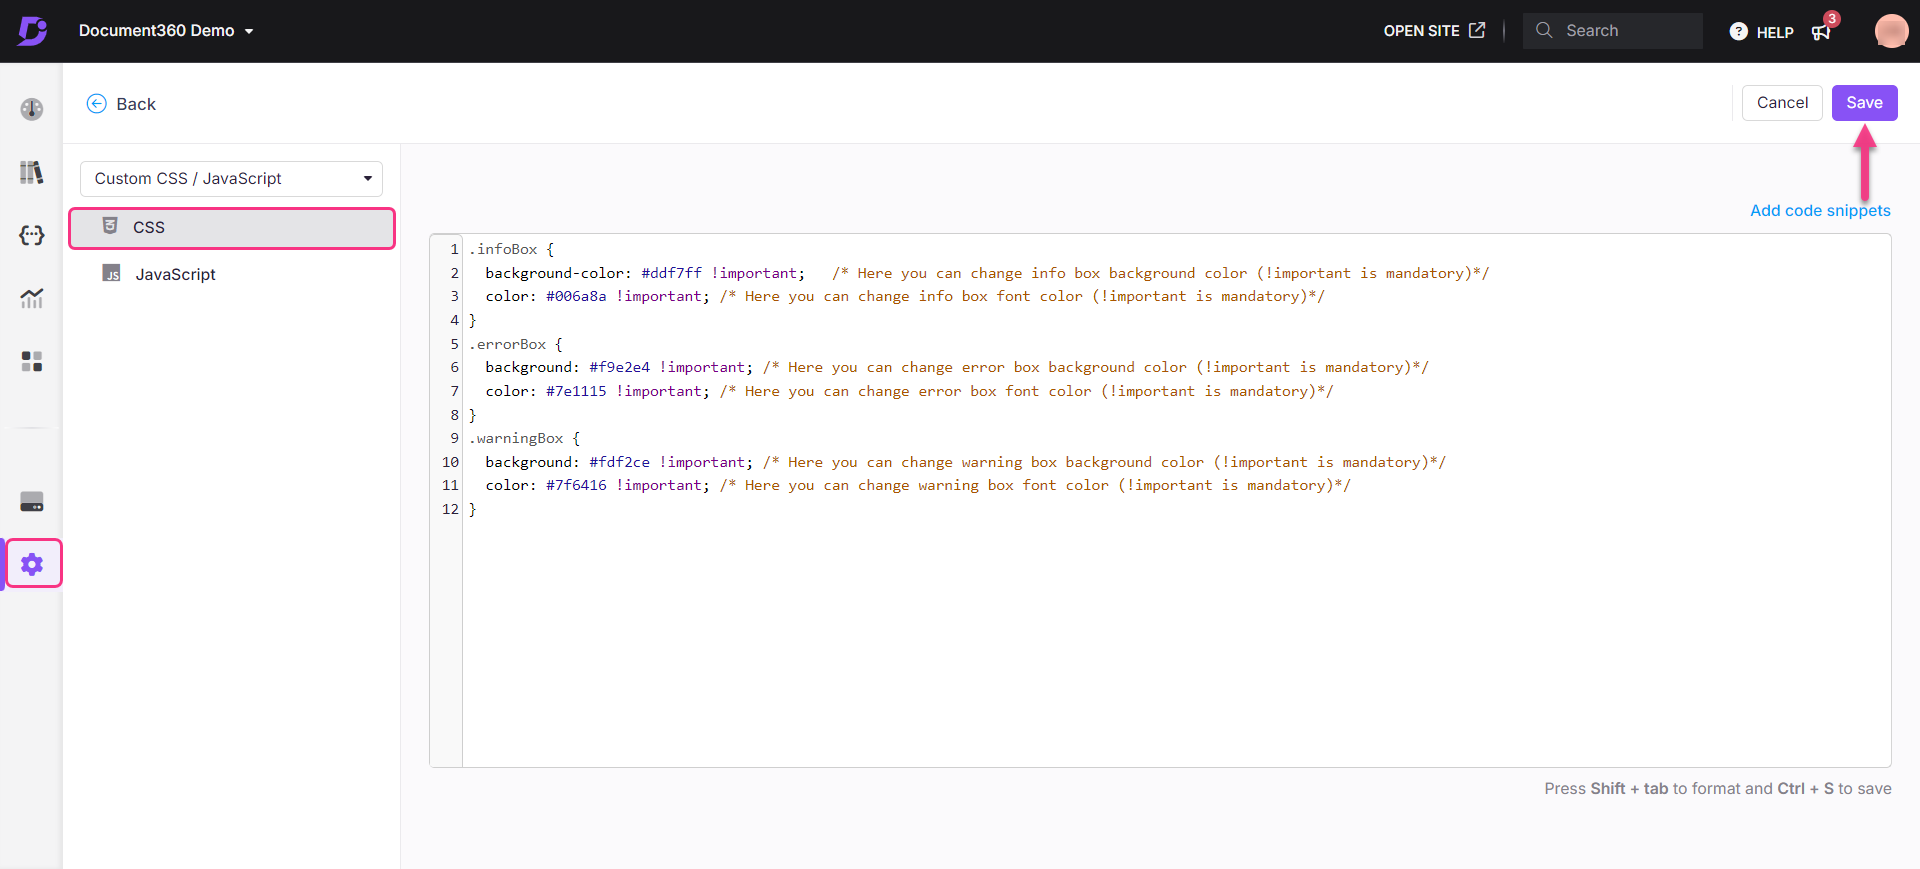1920x869 pixels.
Task: Click Add code snippets link
Action: pos(1820,211)
